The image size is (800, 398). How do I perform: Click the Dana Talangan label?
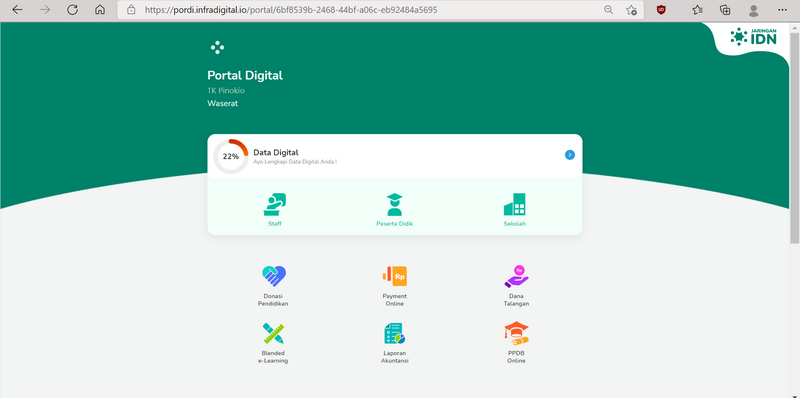tap(516, 300)
